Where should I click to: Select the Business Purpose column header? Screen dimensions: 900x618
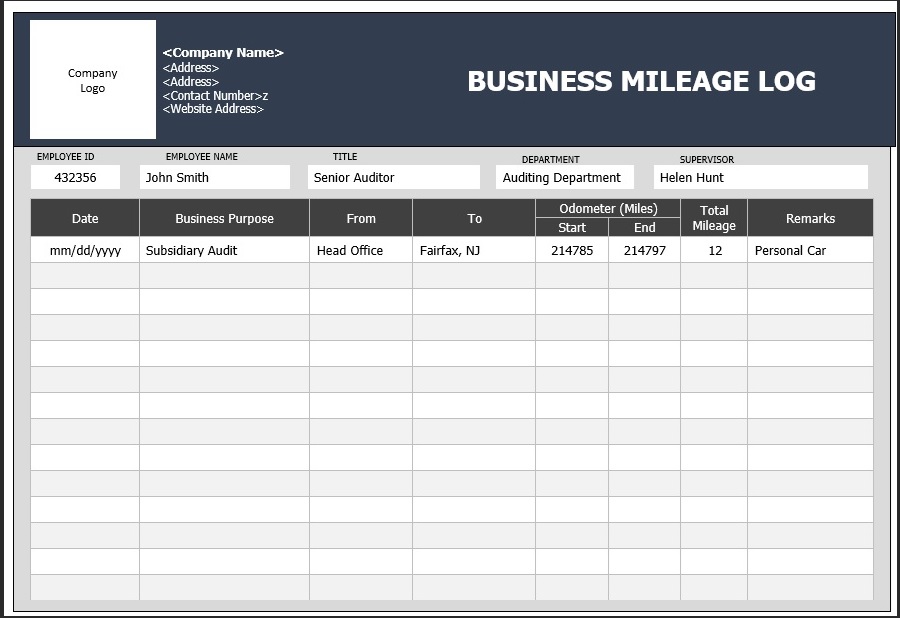coord(223,218)
